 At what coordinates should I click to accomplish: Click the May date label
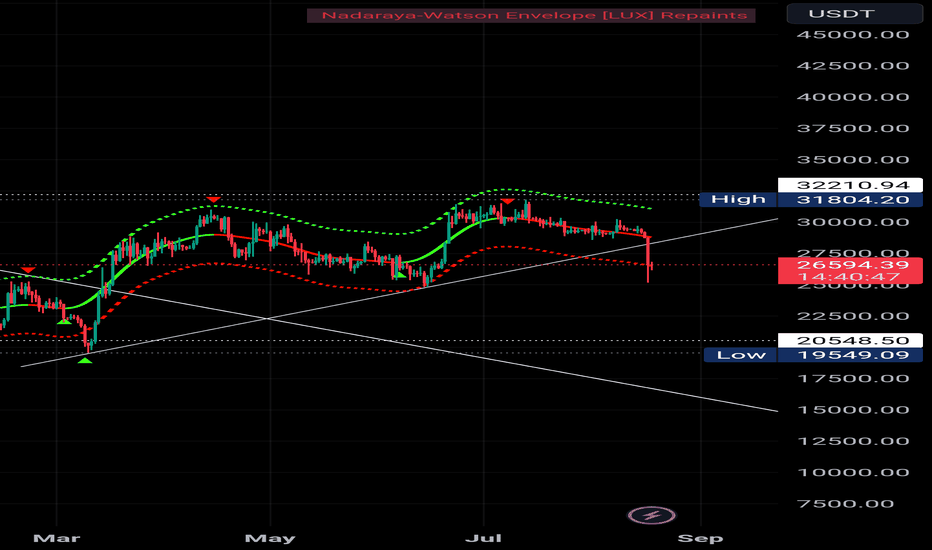tap(270, 538)
